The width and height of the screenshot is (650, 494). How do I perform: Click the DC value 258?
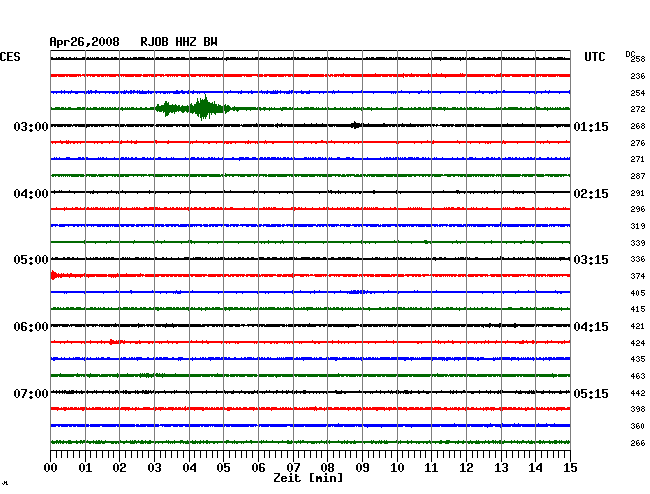pos(638,59)
